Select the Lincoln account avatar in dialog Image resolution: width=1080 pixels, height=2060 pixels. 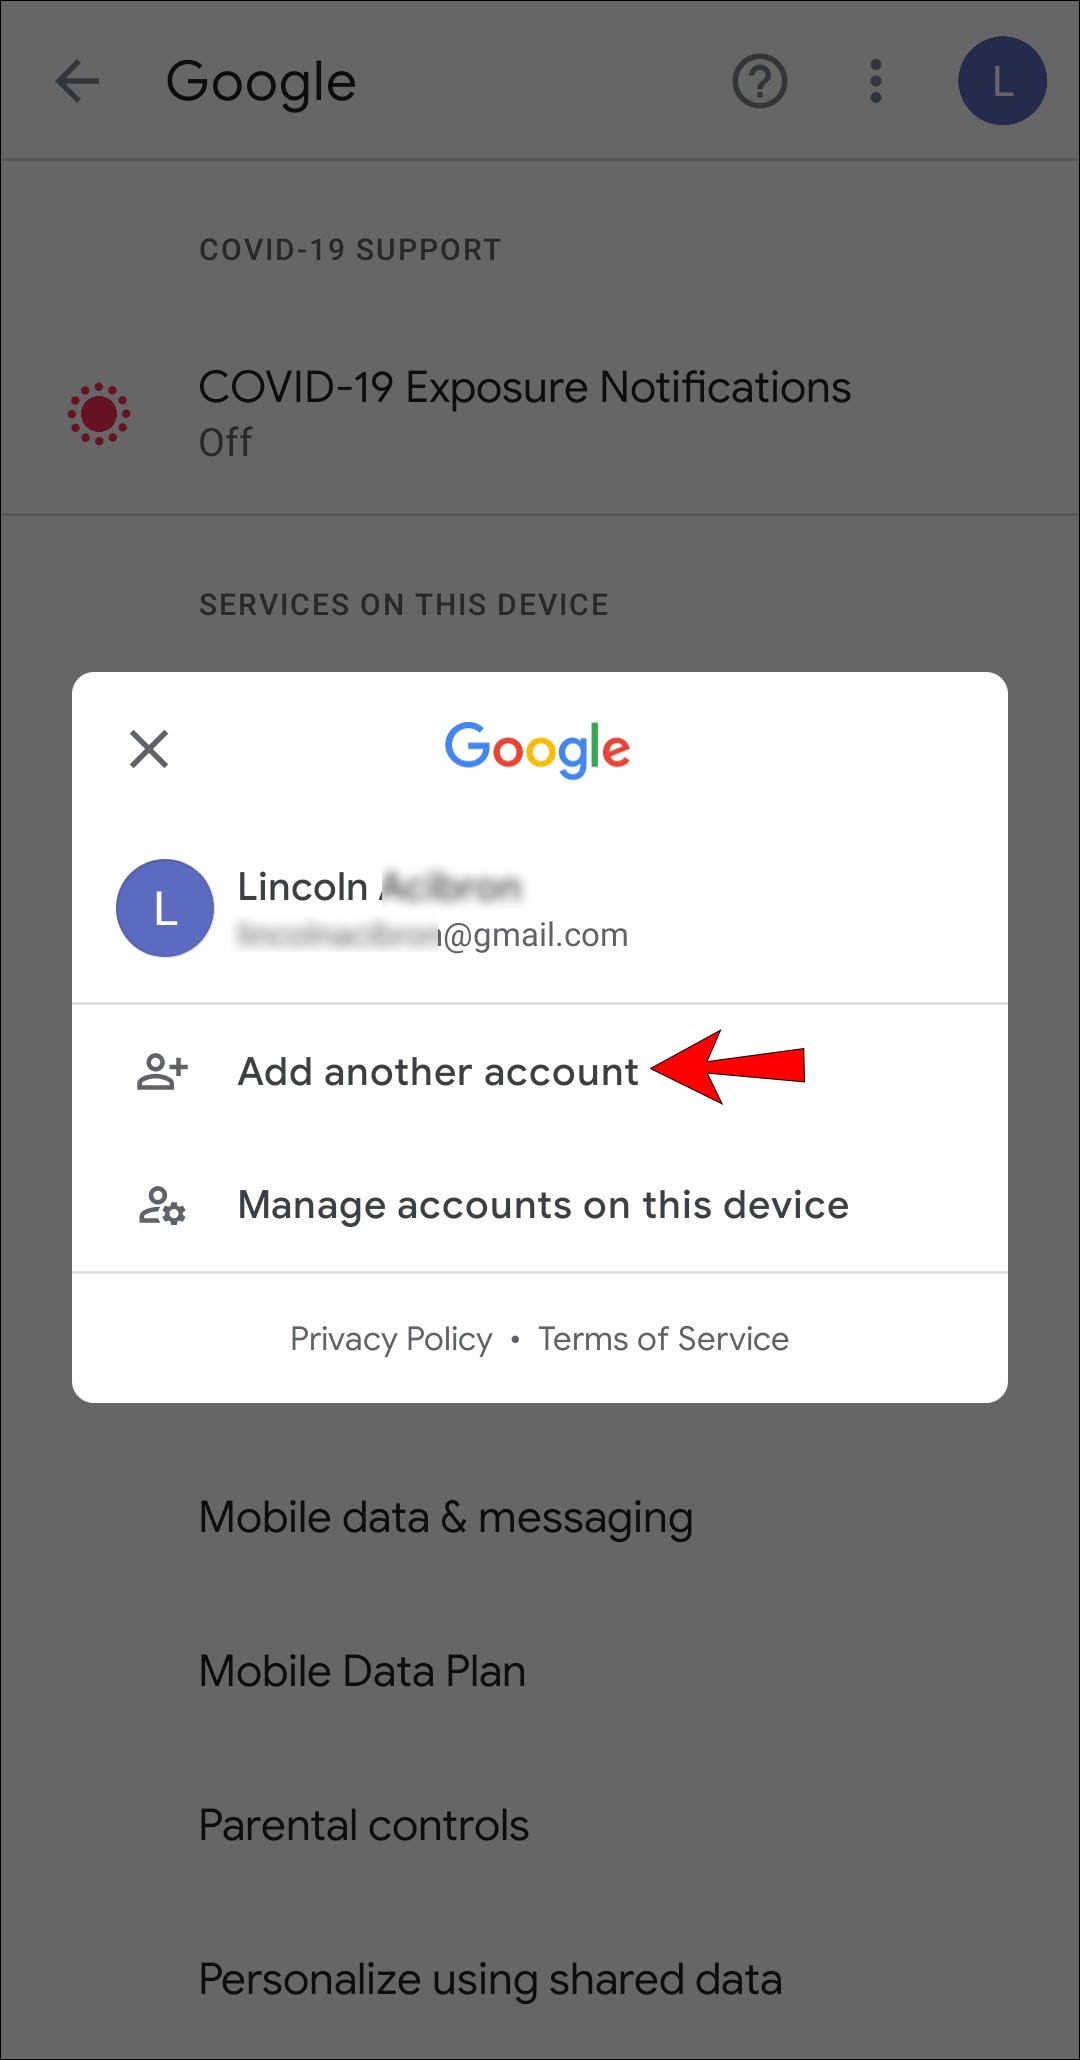[x=165, y=908]
